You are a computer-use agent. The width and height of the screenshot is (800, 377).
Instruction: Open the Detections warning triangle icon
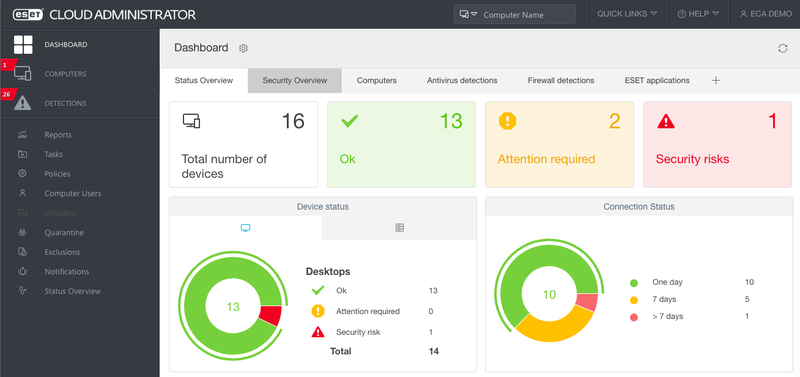(x=23, y=103)
